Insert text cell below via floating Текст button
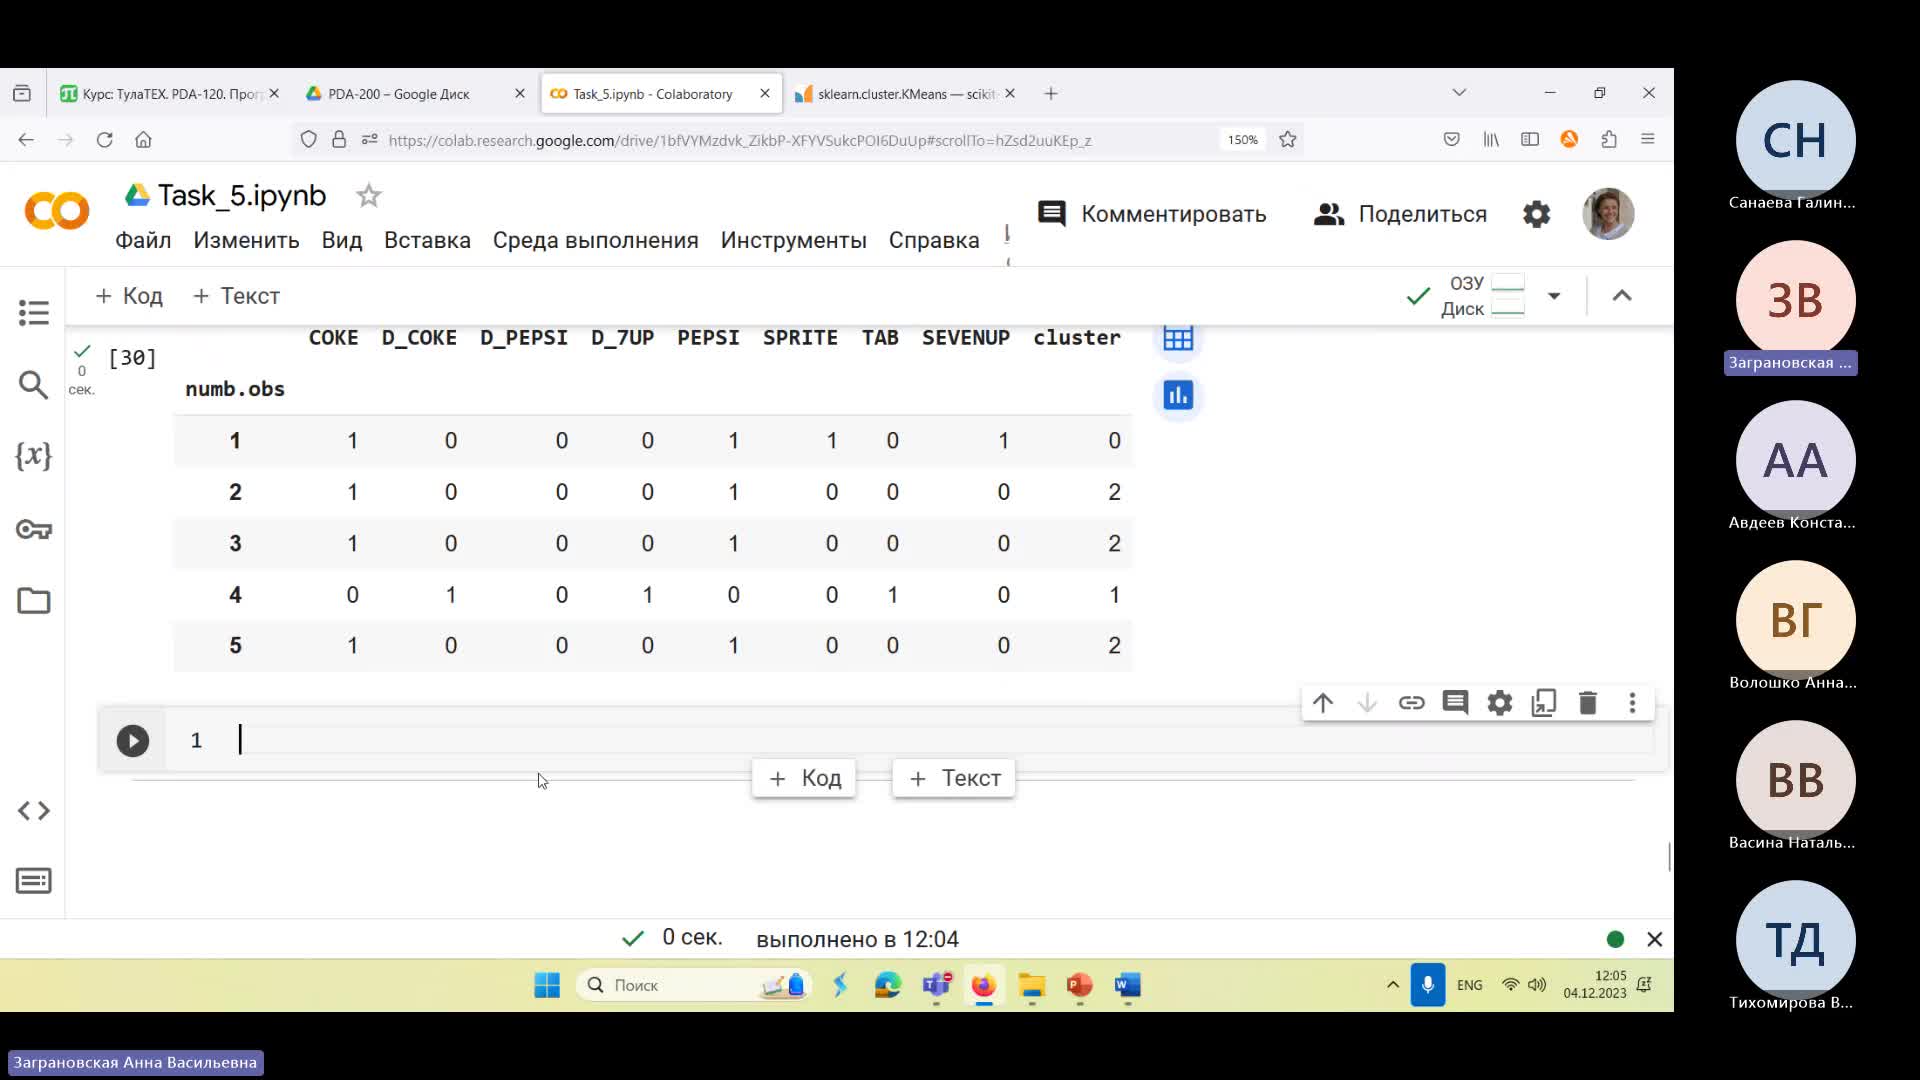The image size is (1920, 1080). pyautogui.click(x=954, y=778)
